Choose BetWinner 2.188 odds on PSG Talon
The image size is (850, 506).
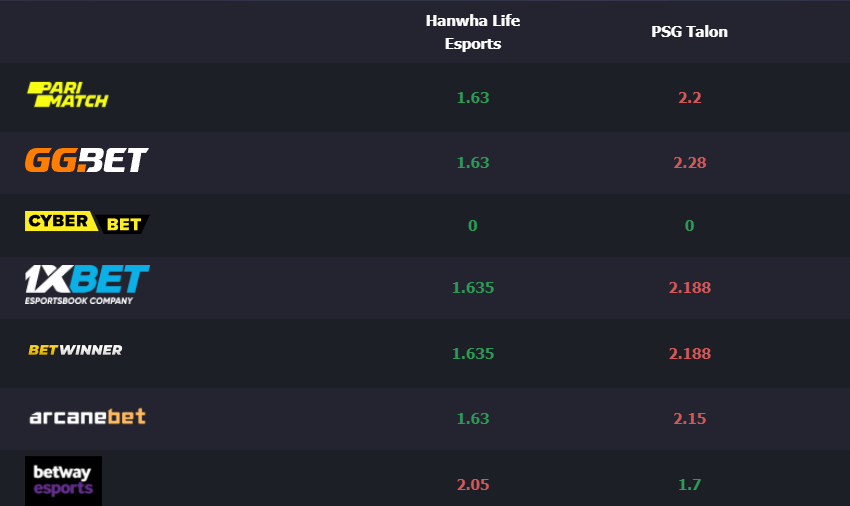click(x=690, y=354)
